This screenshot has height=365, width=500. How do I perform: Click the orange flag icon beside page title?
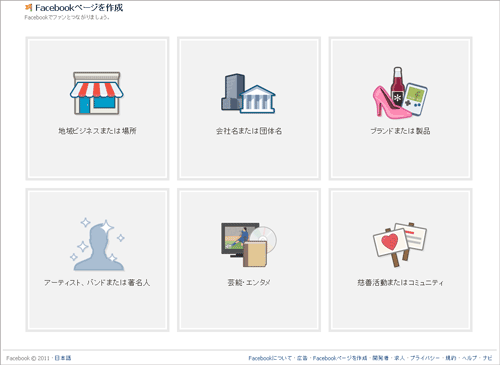29,7
